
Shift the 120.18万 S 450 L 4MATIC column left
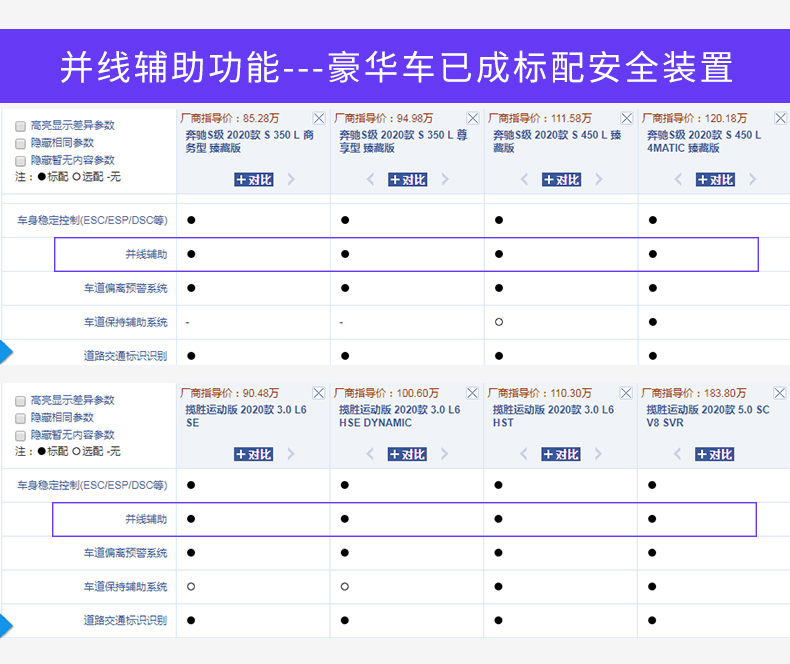pyautogui.click(x=677, y=180)
